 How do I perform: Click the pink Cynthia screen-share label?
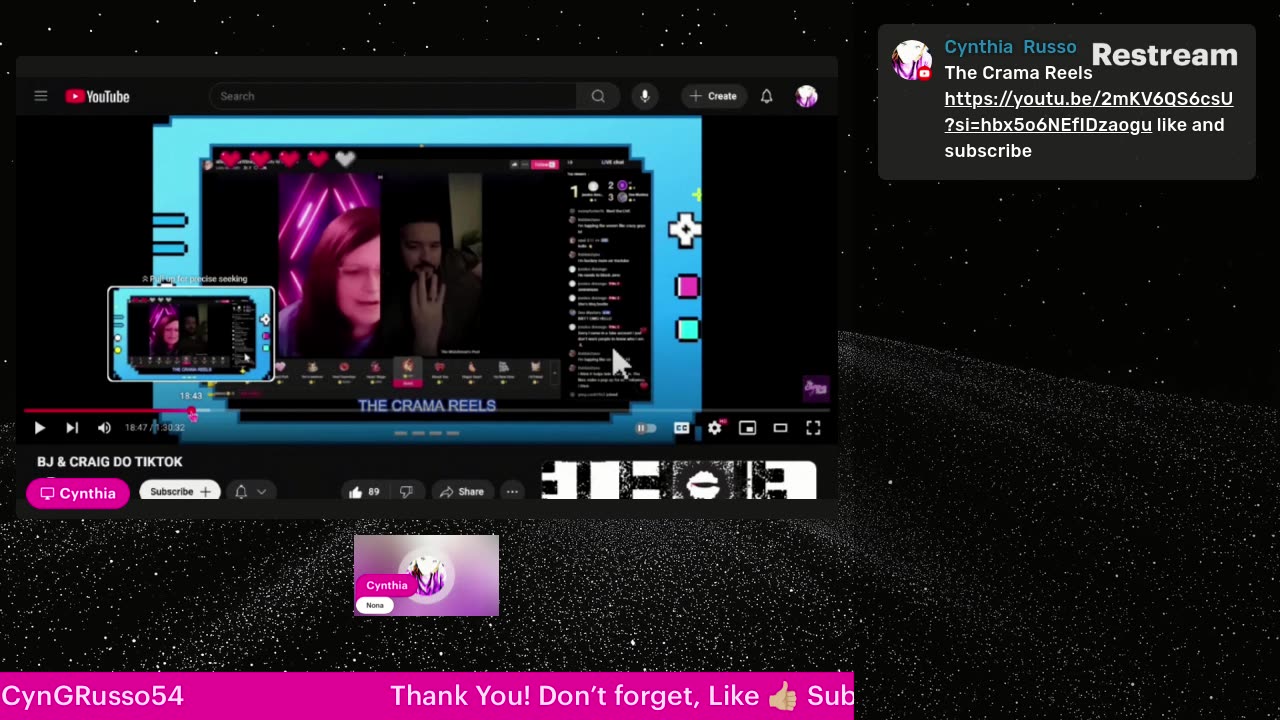point(78,493)
